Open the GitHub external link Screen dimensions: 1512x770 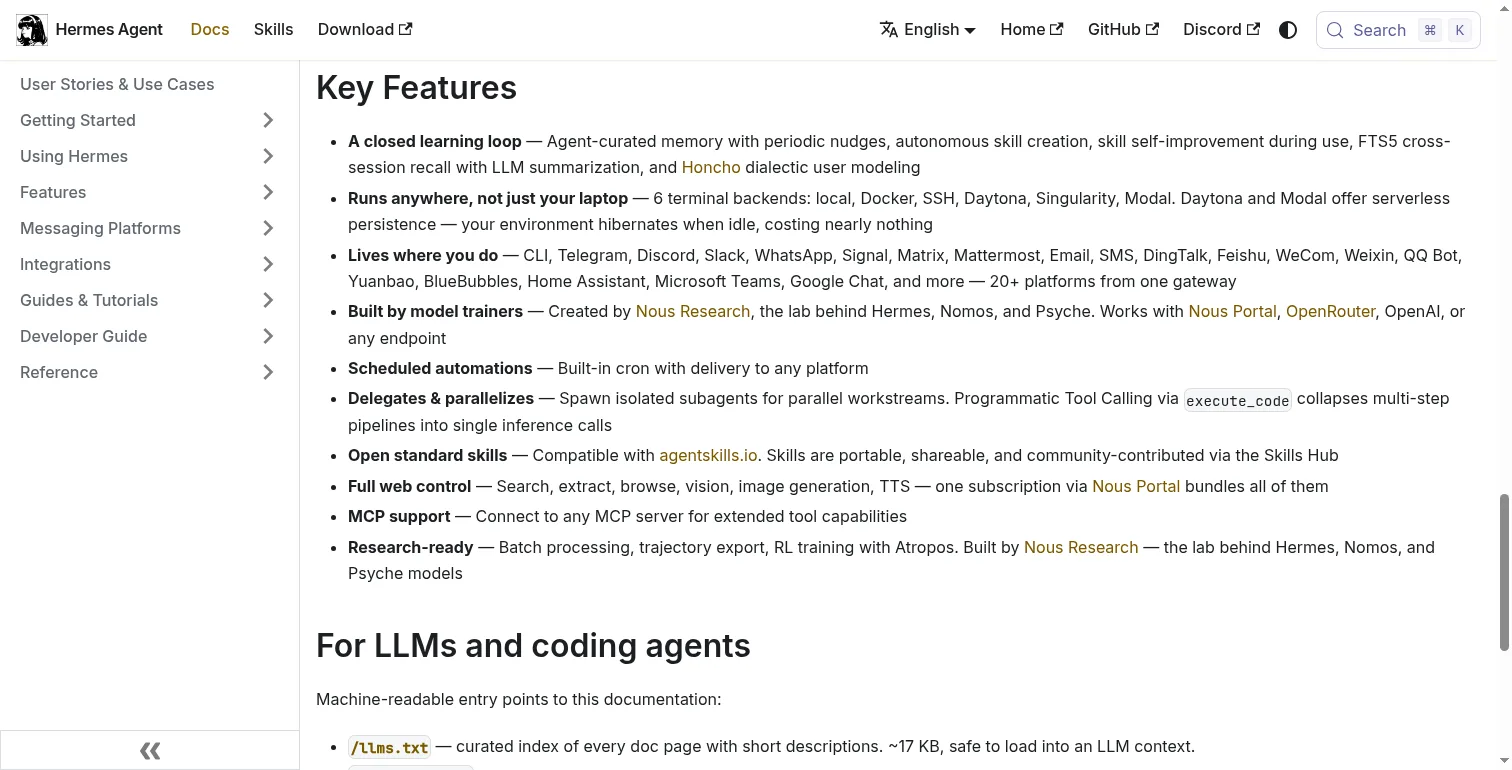pos(1123,30)
